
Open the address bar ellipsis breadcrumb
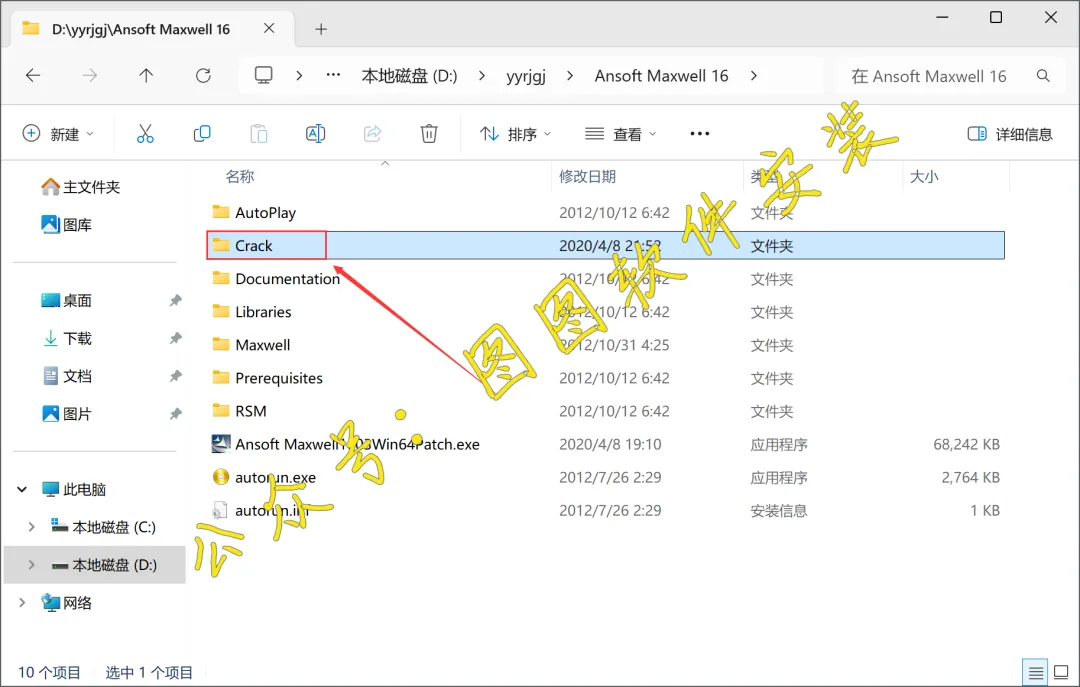[x=333, y=75]
